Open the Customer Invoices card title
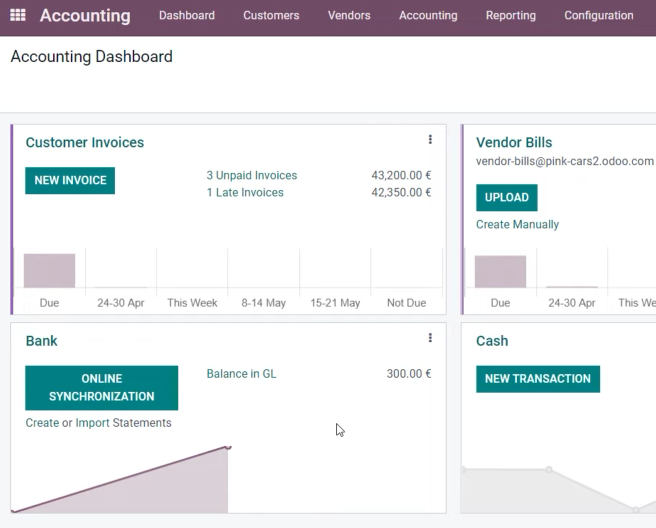 coord(85,142)
